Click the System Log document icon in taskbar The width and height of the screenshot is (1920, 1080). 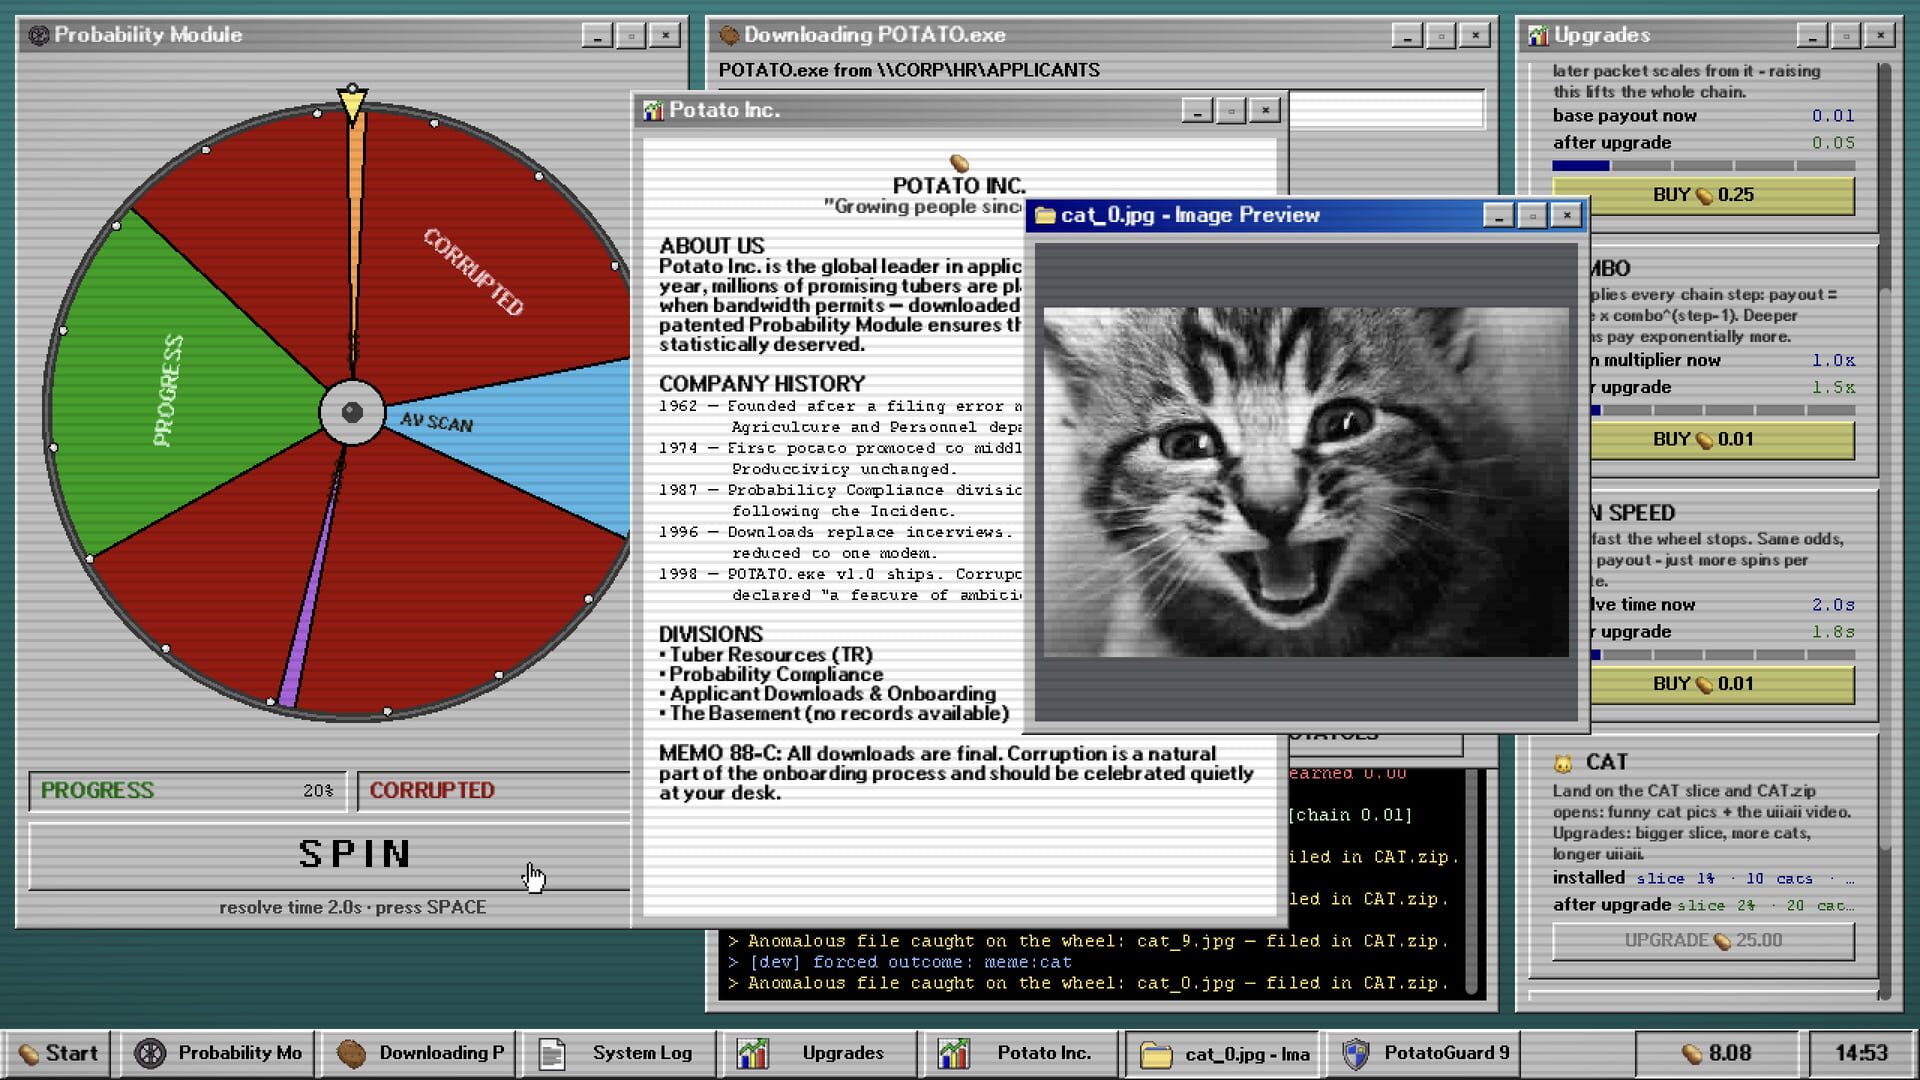click(x=552, y=1053)
